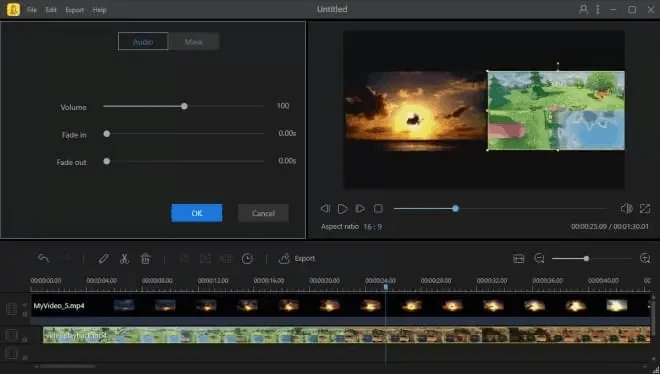Click the horizontal timeline scrollbar
This screenshot has height=374, width=660.
(67, 366)
